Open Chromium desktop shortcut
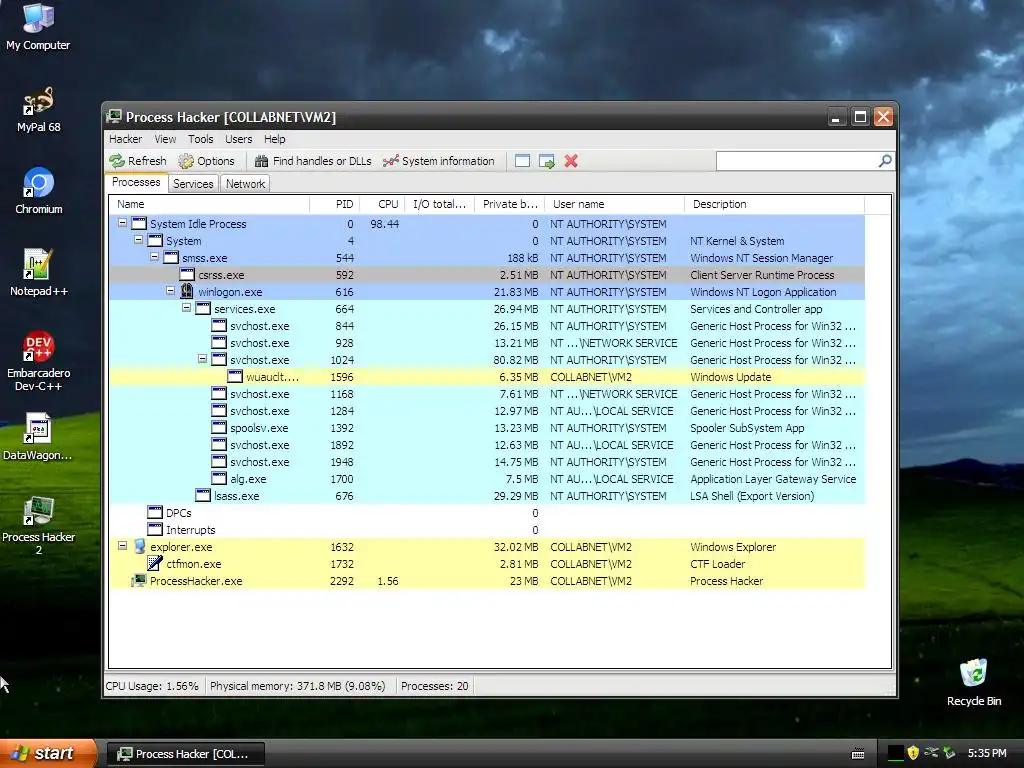1024x768 pixels. [x=38, y=191]
